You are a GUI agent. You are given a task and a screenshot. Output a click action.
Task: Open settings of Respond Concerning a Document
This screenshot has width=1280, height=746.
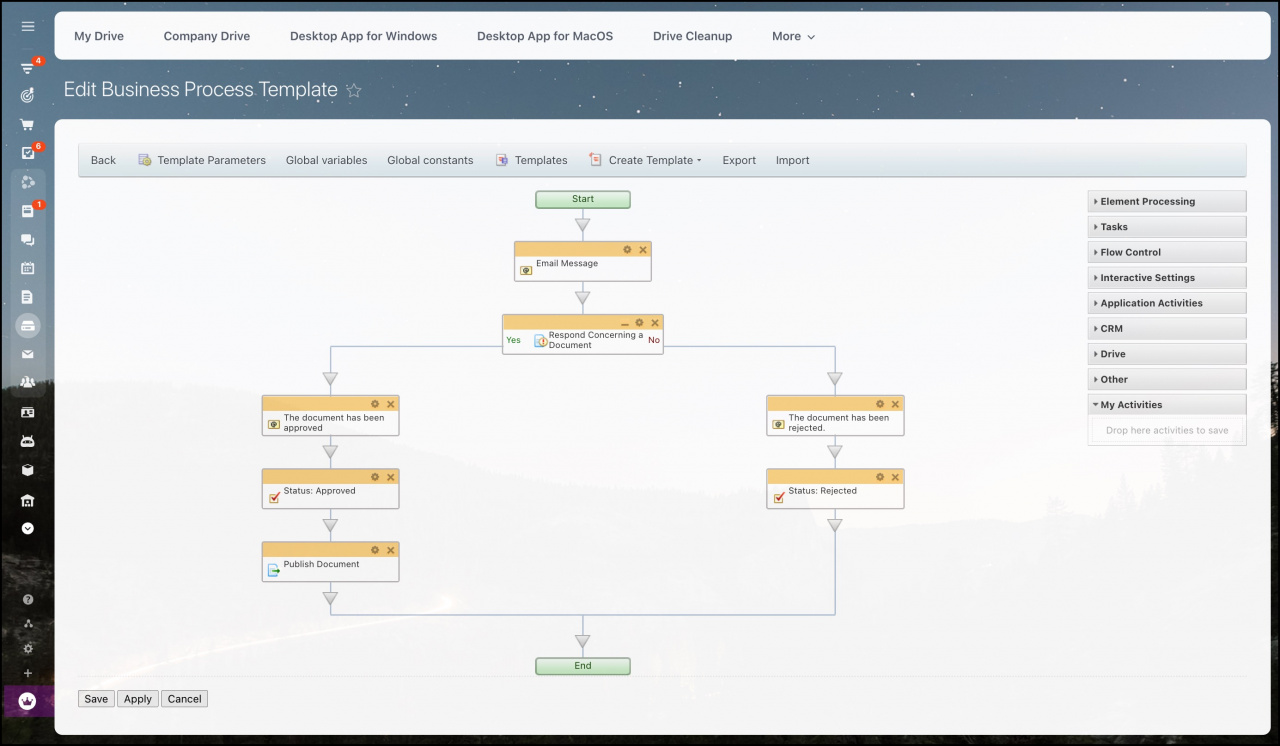click(x=639, y=323)
